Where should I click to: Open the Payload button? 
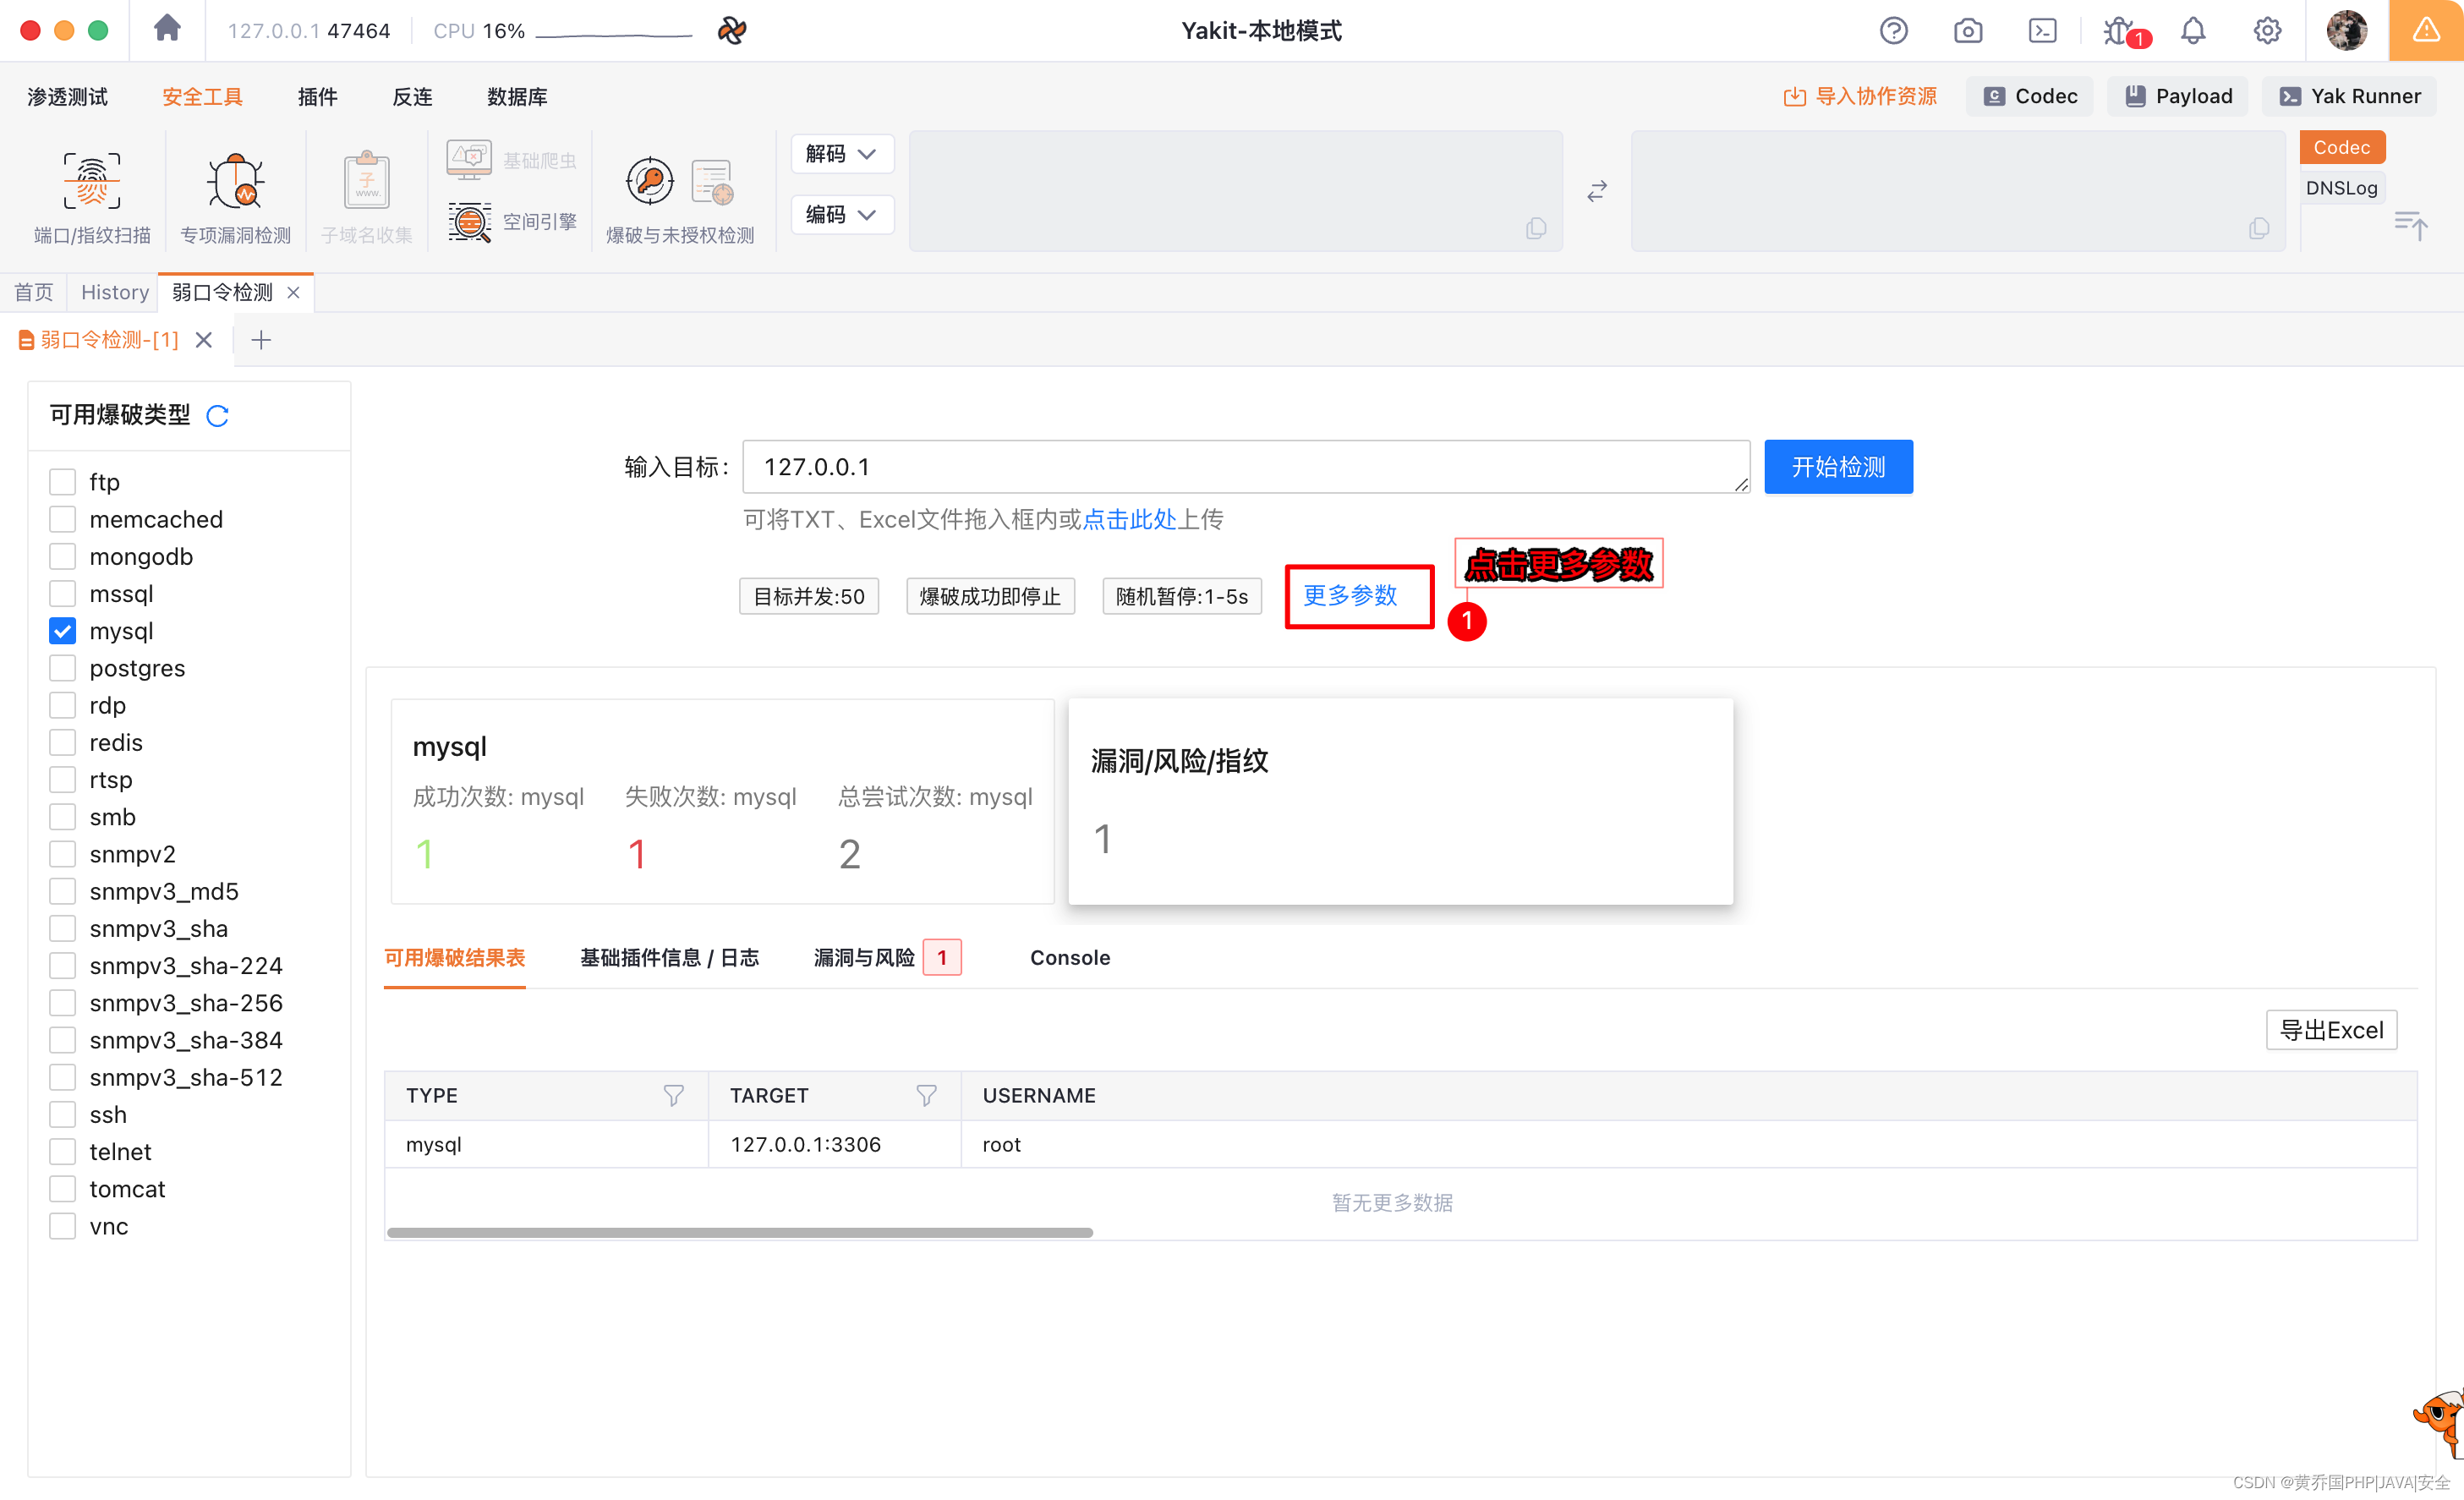click(x=2177, y=96)
